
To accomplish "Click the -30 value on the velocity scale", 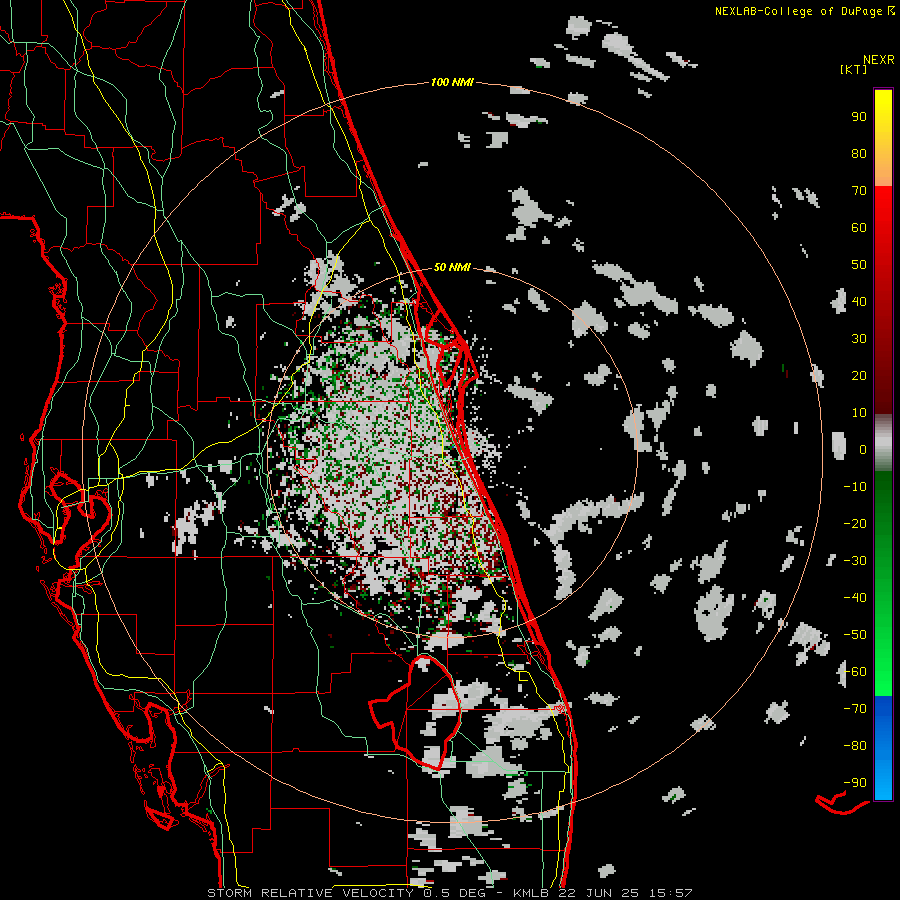I will click(x=855, y=561).
